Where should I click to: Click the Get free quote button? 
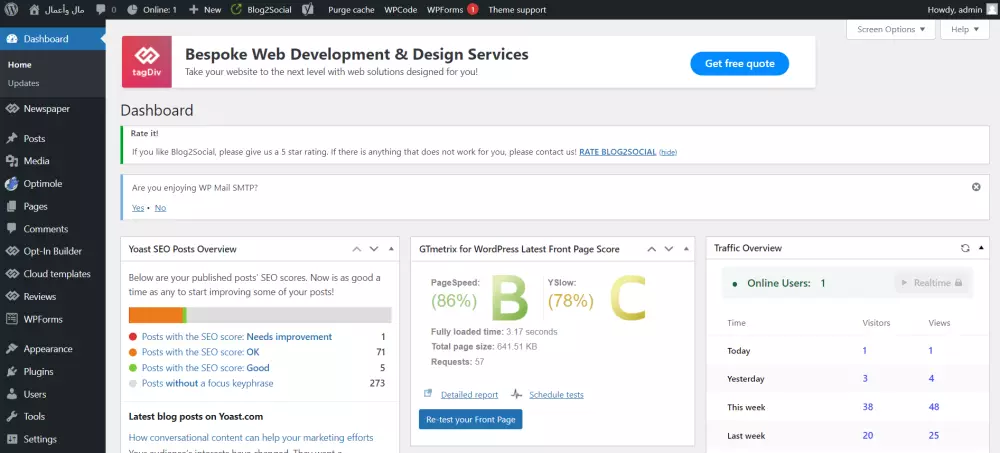[x=739, y=63]
